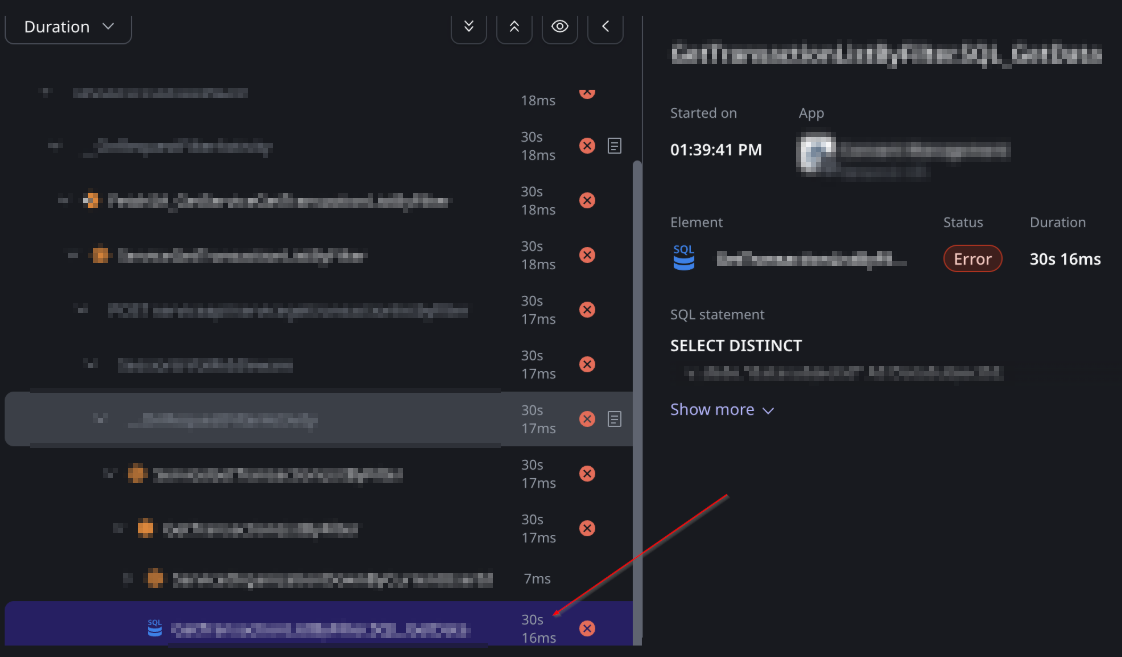Expand all nodes using the double-down chevron button
This screenshot has width=1122, height=657.
pos(468,27)
